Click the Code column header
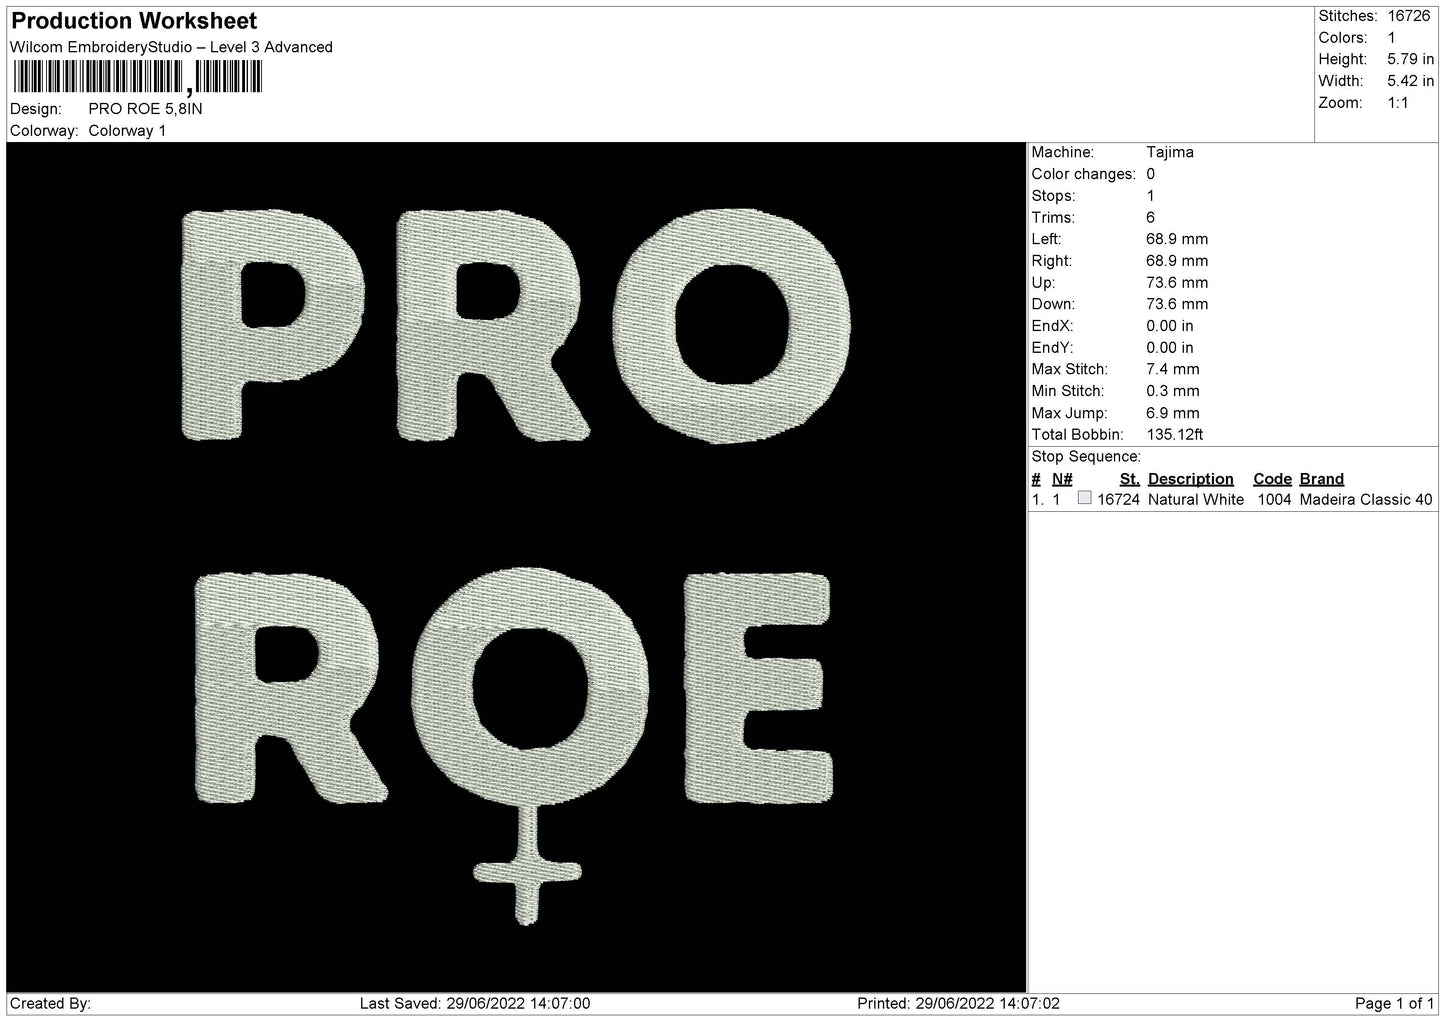The width and height of the screenshot is (1445, 1021). coord(1272,479)
